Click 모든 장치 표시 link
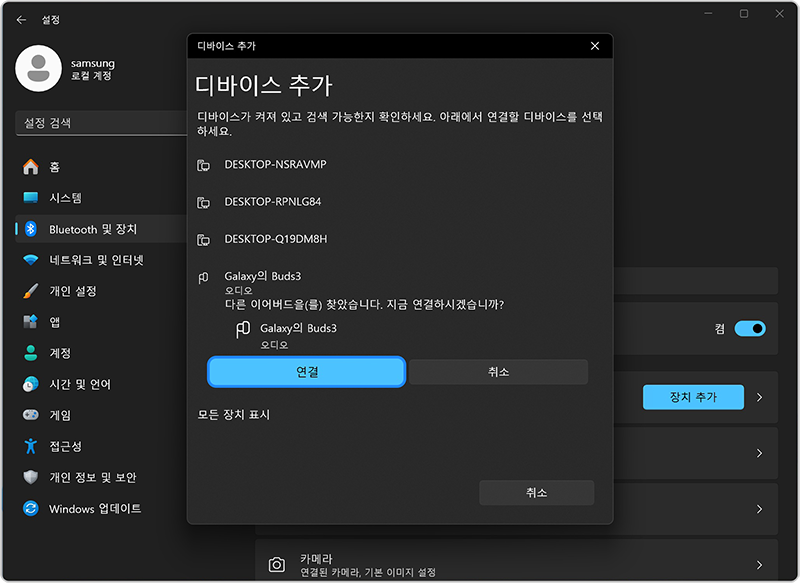This screenshot has height=584, width=800. pos(234,415)
